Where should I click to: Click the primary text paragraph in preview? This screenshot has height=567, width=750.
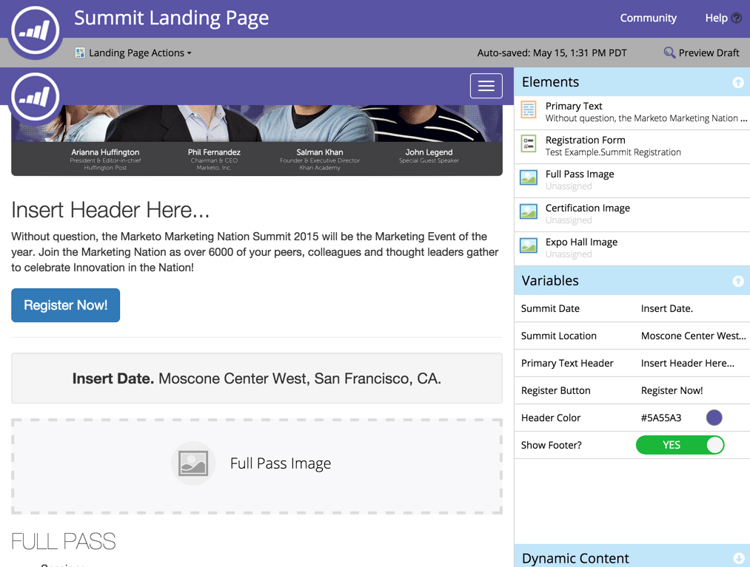(255, 252)
